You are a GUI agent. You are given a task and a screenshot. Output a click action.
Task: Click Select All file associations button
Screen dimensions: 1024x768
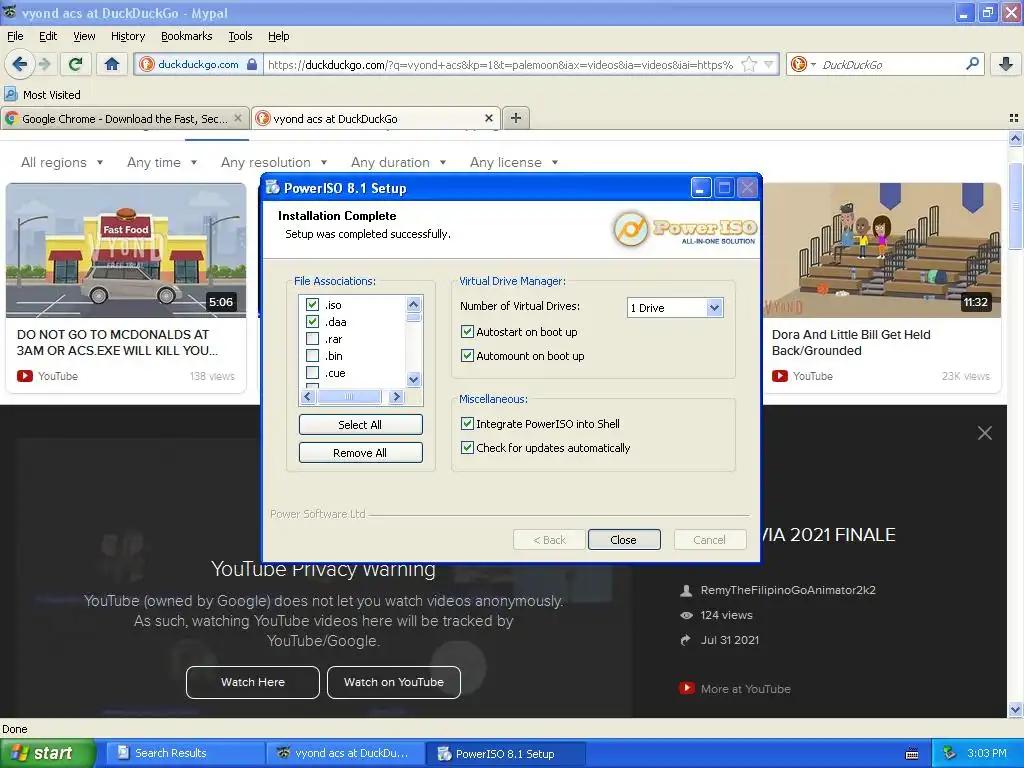tap(360, 424)
